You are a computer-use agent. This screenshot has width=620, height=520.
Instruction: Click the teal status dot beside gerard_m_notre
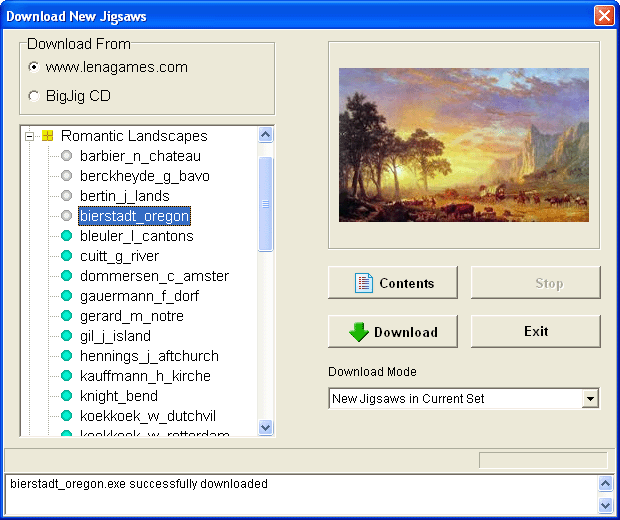tap(66, 316)
